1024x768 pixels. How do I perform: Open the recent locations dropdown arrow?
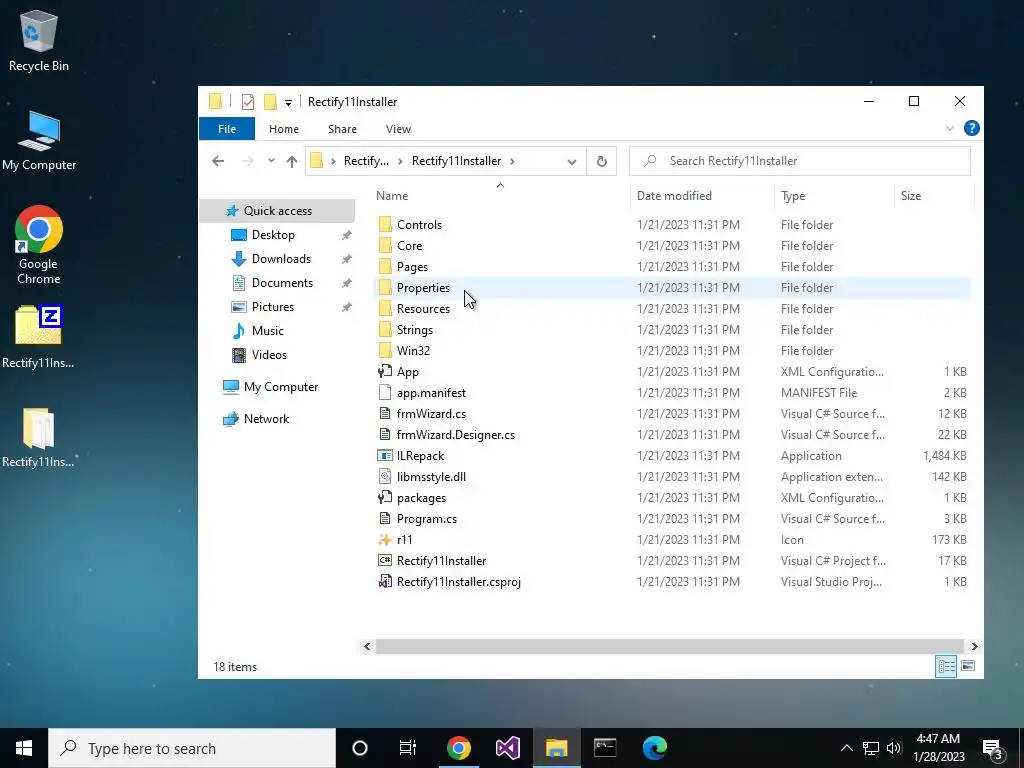(x=271, y=161)
